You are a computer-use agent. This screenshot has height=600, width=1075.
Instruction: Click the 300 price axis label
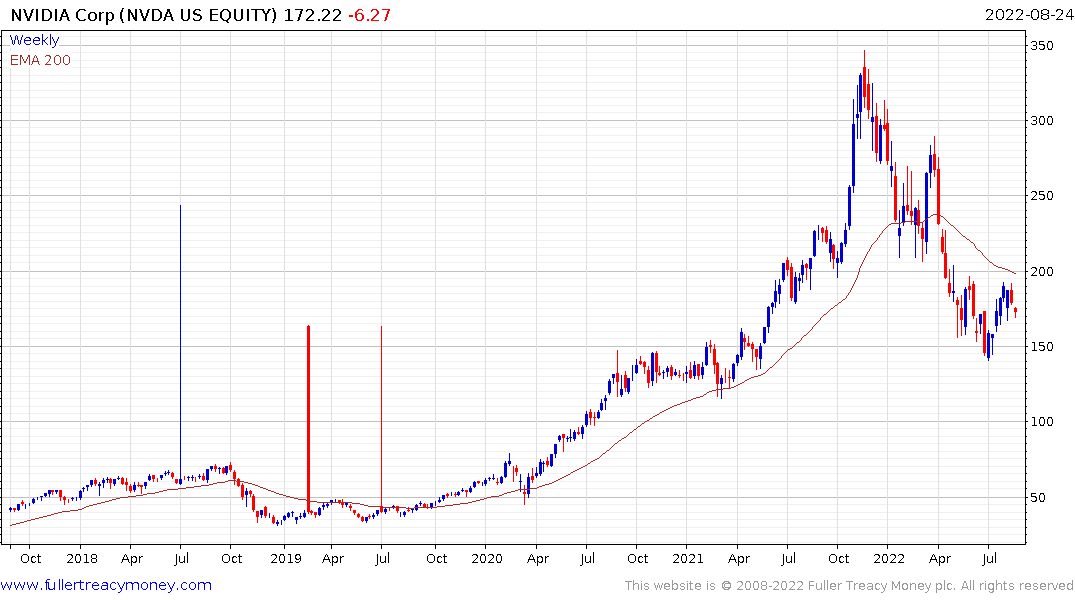click(1041, 121)
